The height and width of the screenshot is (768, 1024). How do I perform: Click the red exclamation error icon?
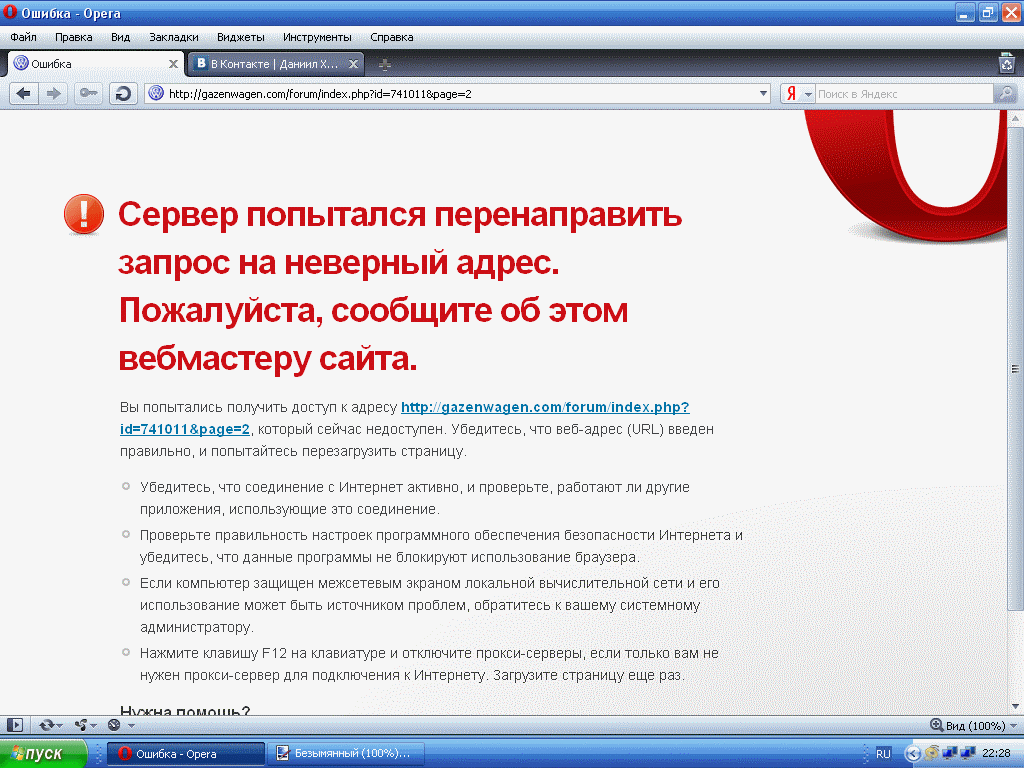click(x=84, y=214)
